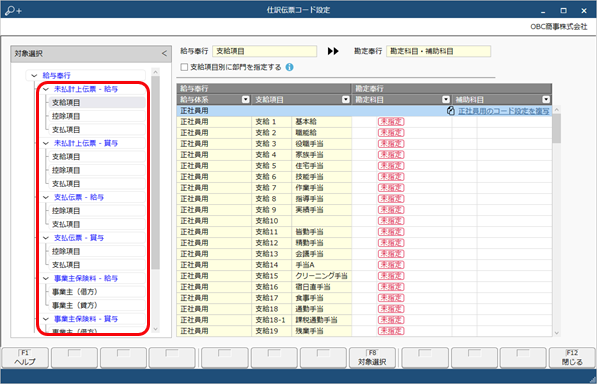Screen dimensions: 597x384
Task: Collapse the 給与奉行 root tree node
Action: [x=34, y=76]
